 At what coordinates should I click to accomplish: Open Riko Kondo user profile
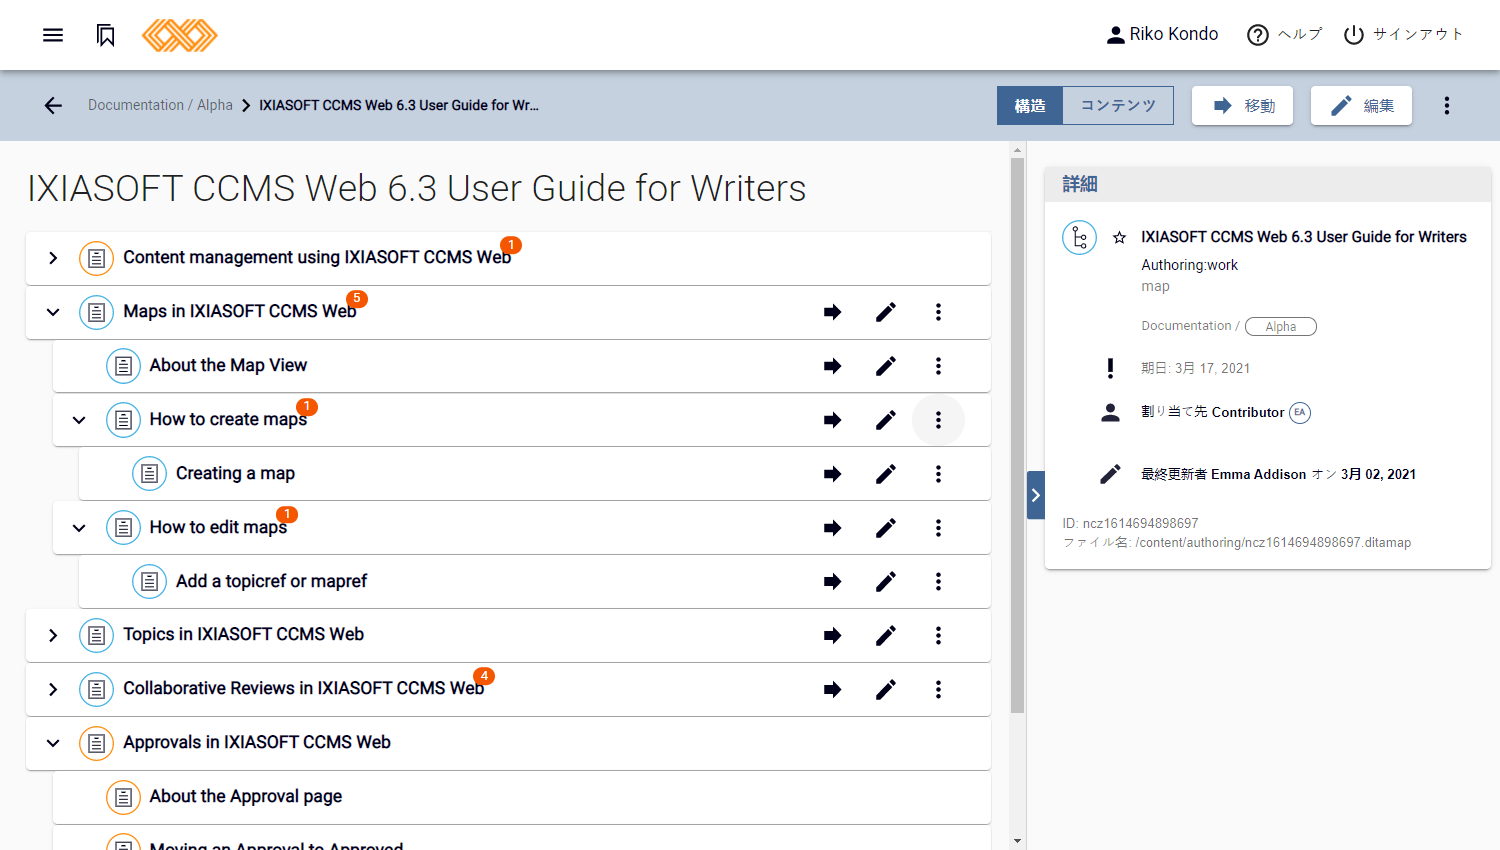click(1162, 34)
